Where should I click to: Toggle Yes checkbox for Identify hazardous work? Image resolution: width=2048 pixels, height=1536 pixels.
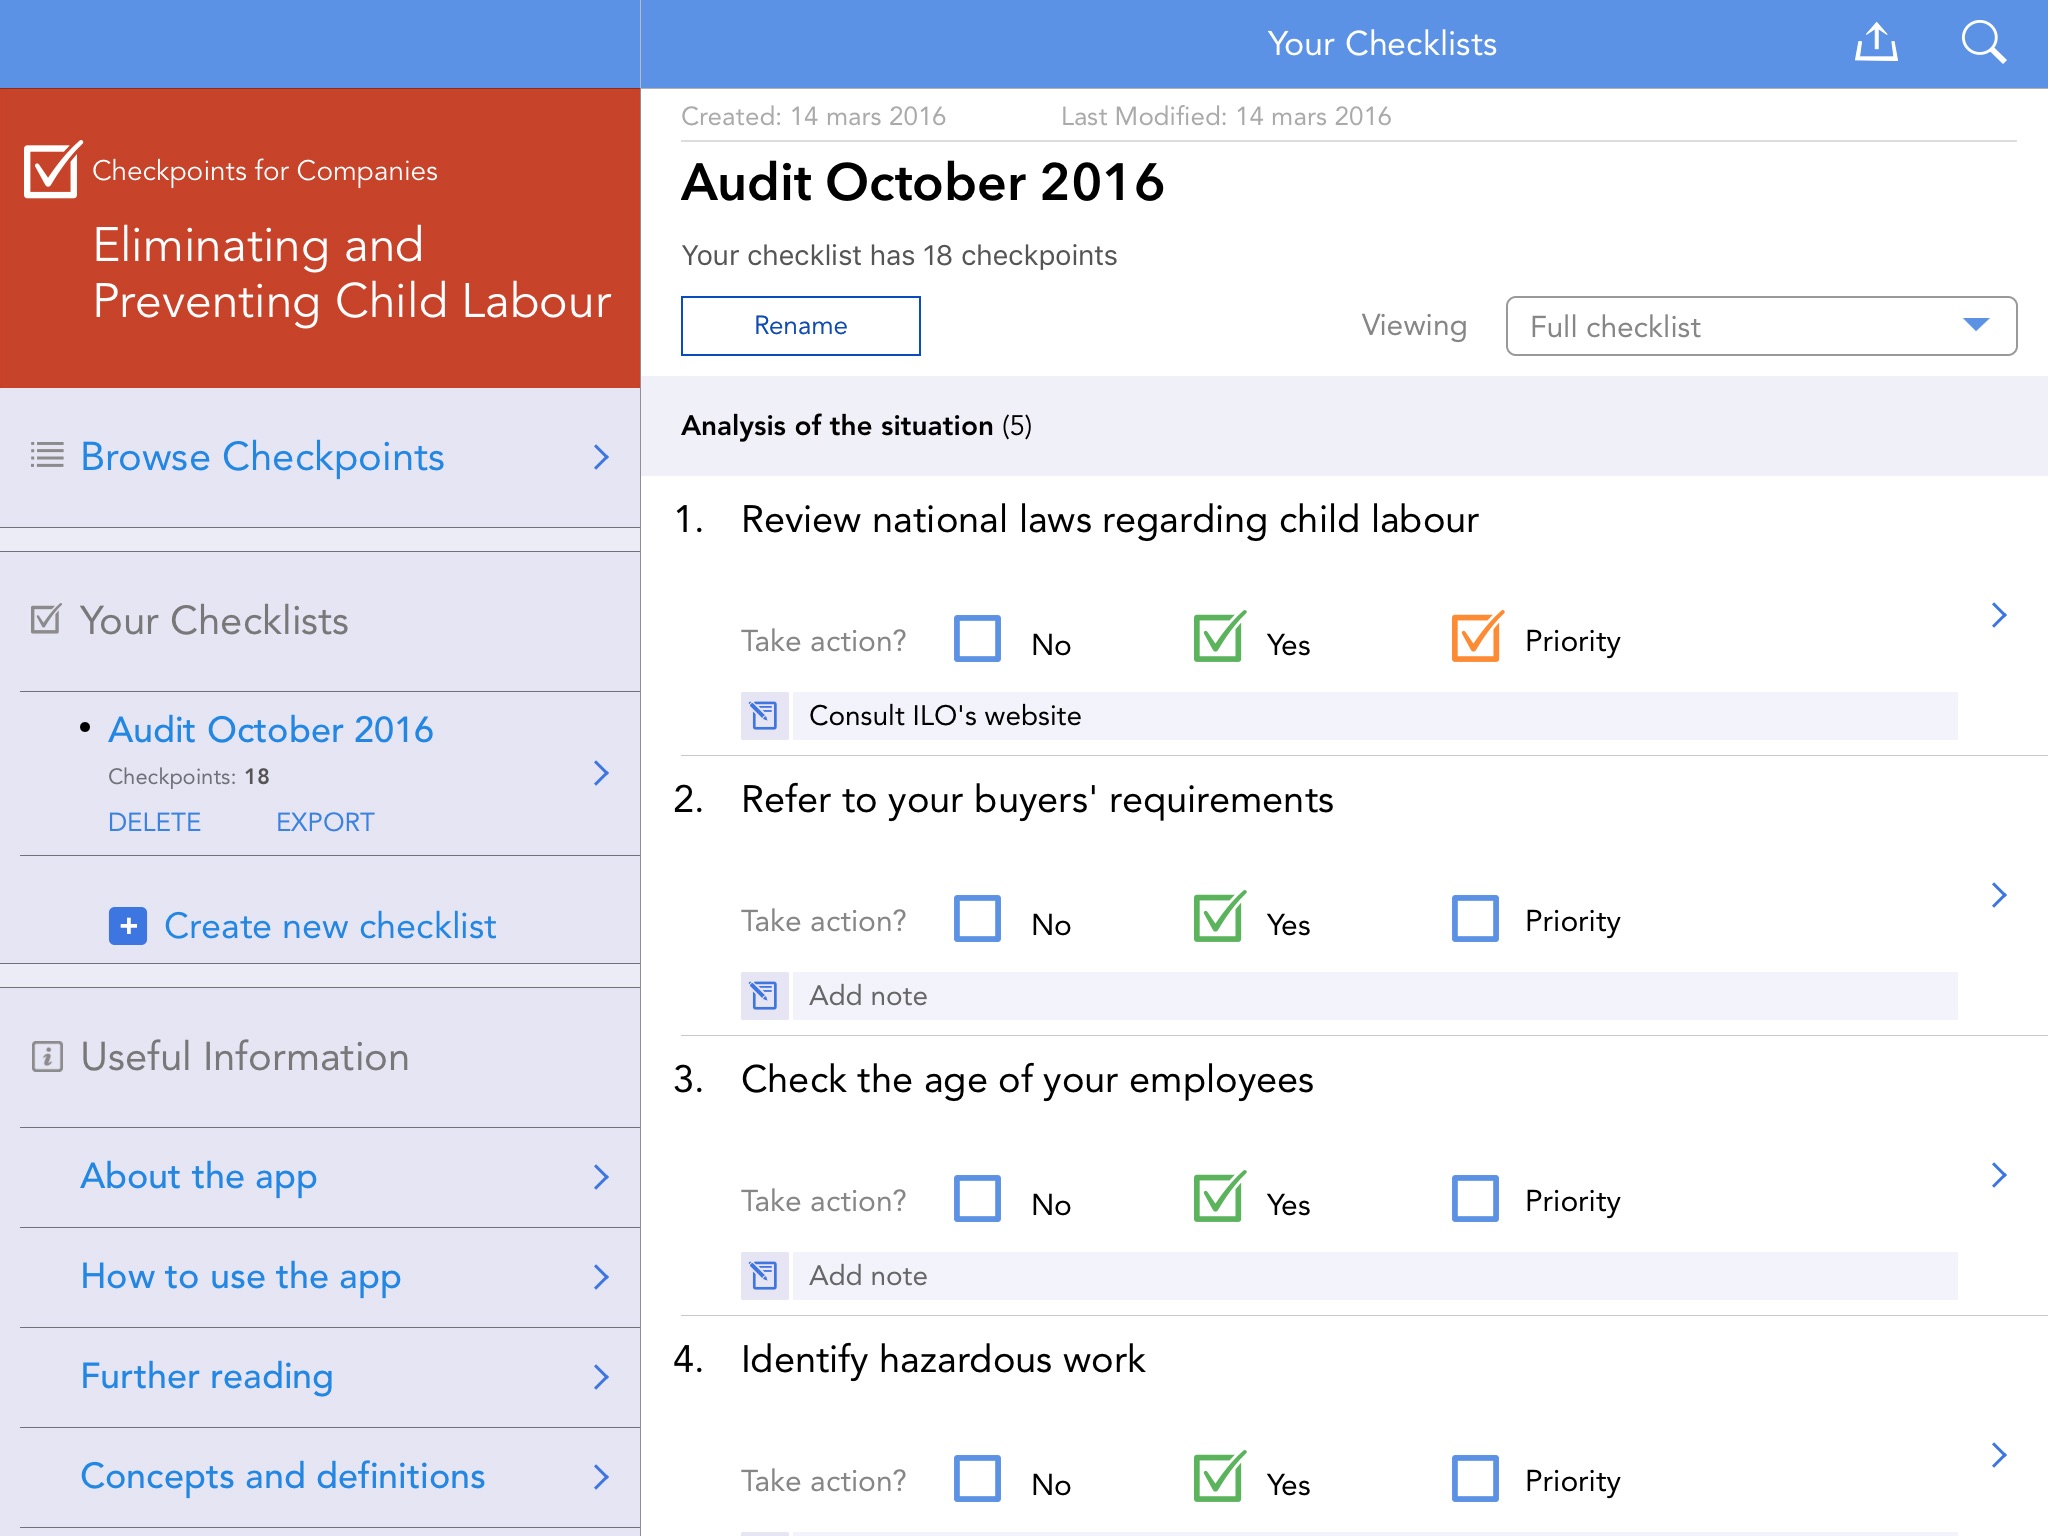coord(1218,1478)
